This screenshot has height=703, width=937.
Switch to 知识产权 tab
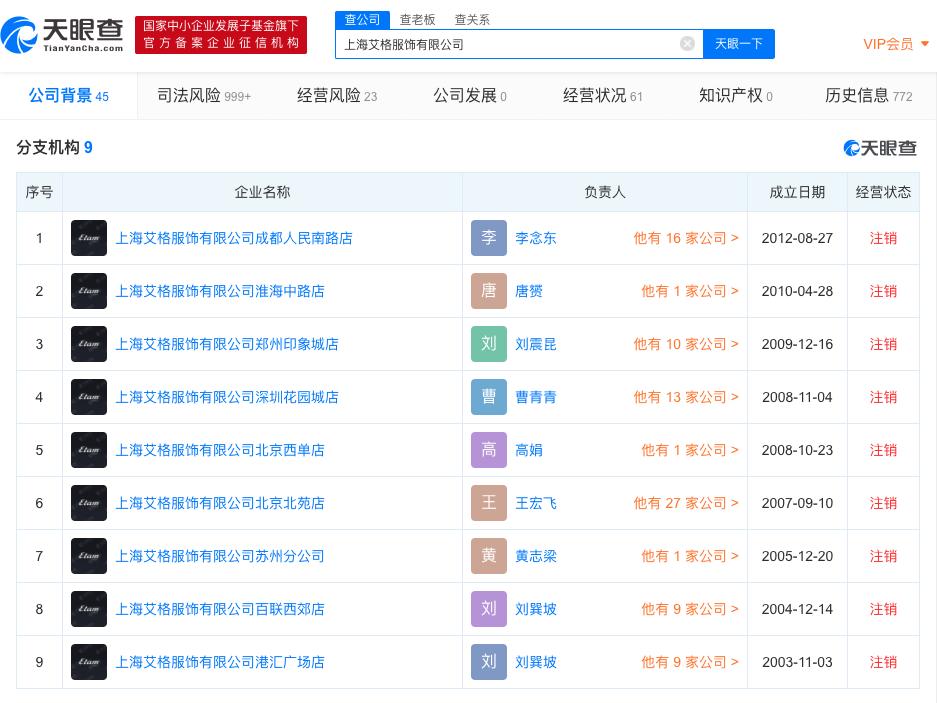pyautogui.click(x=735, y=95)
